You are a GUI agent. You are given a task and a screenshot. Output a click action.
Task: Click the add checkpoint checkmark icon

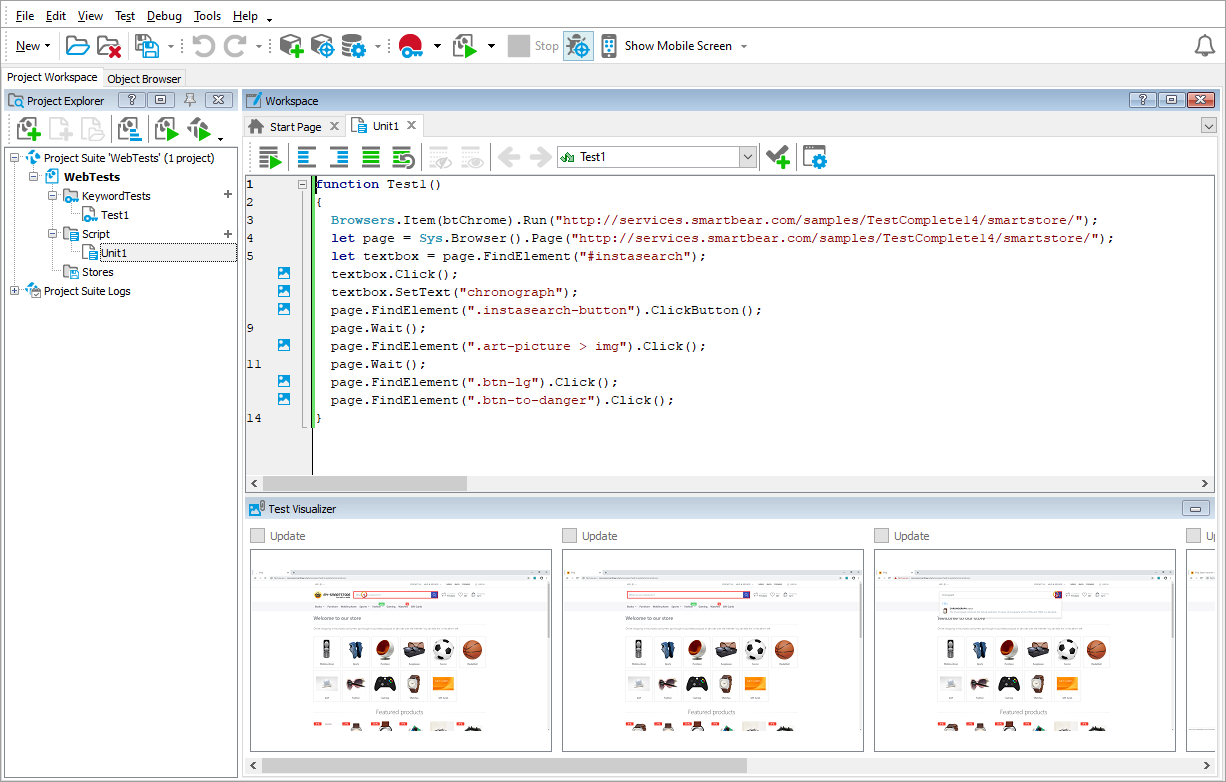(777, 157)
